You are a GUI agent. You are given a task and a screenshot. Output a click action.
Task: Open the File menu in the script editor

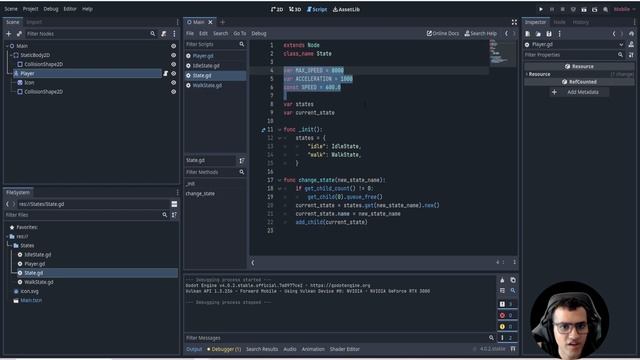[x=190, y=33]
